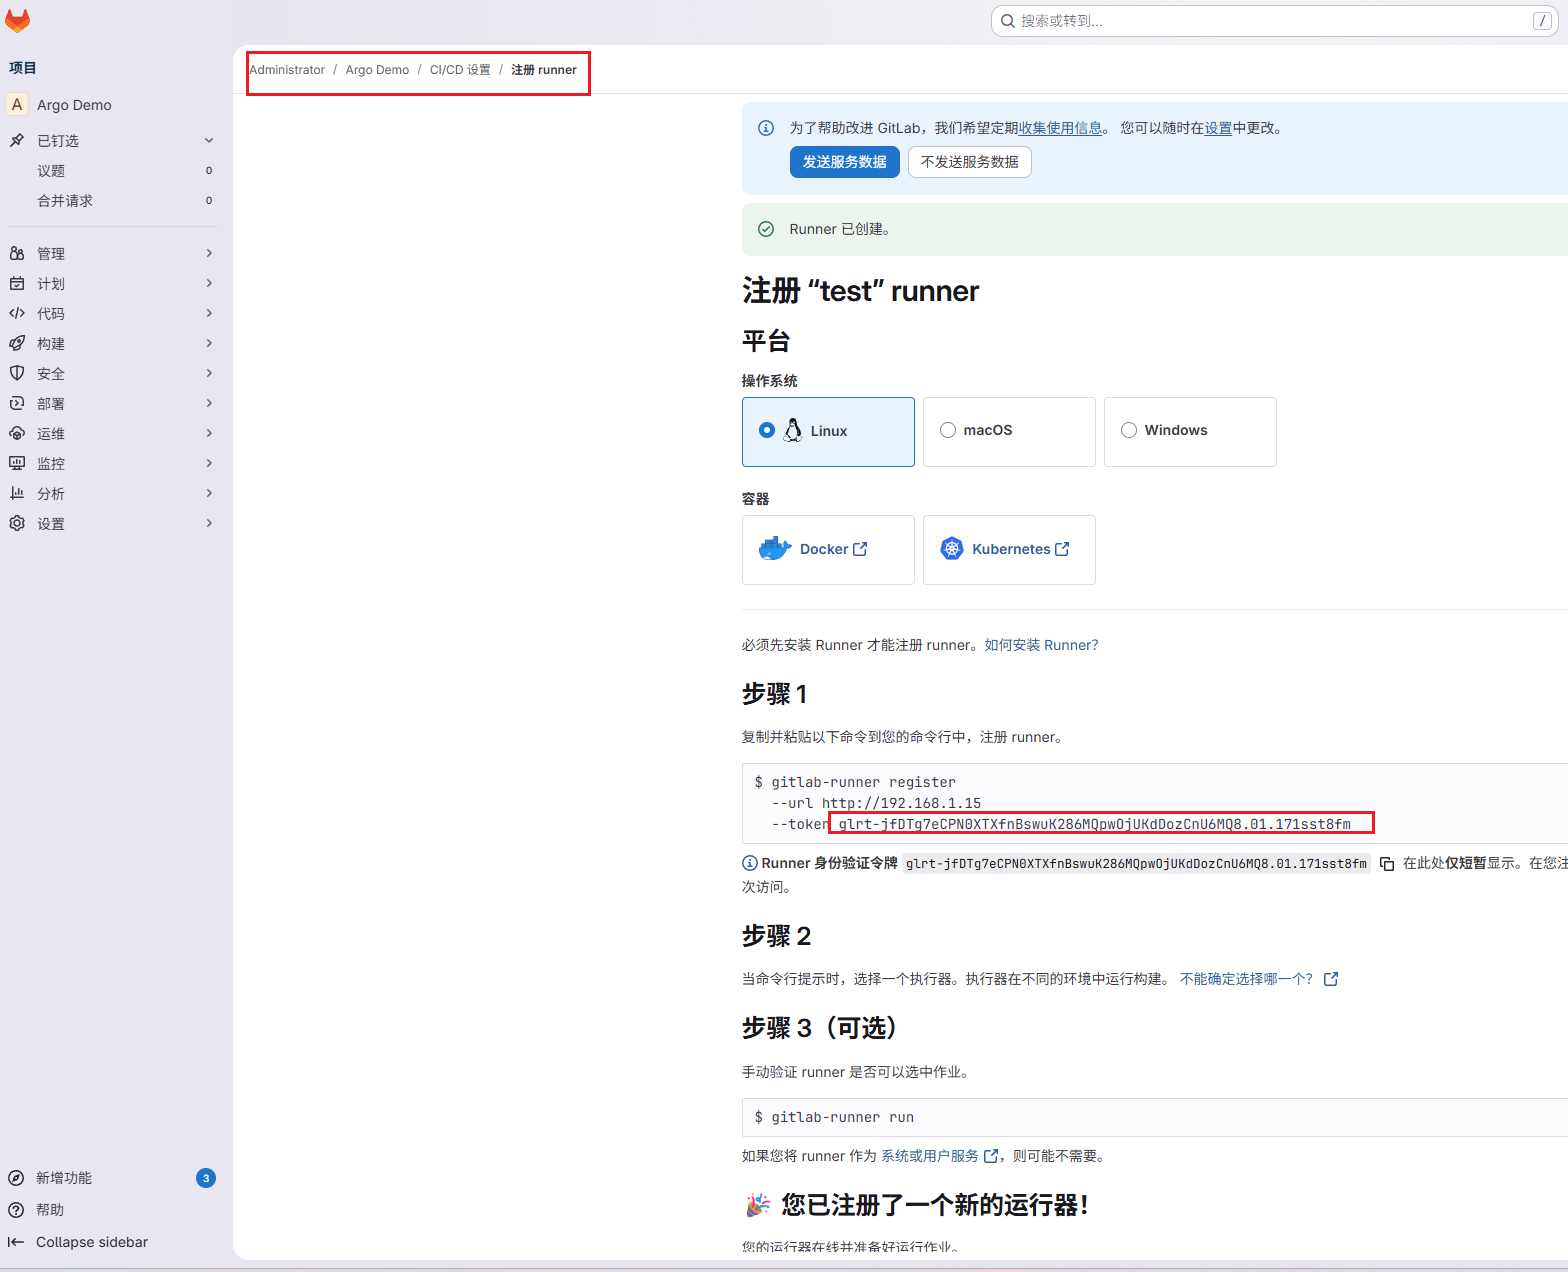This screenshot has width=1568, height=1272.
Task: Click the Administrator breadcrumb link
Action: (x=287, y=70)
